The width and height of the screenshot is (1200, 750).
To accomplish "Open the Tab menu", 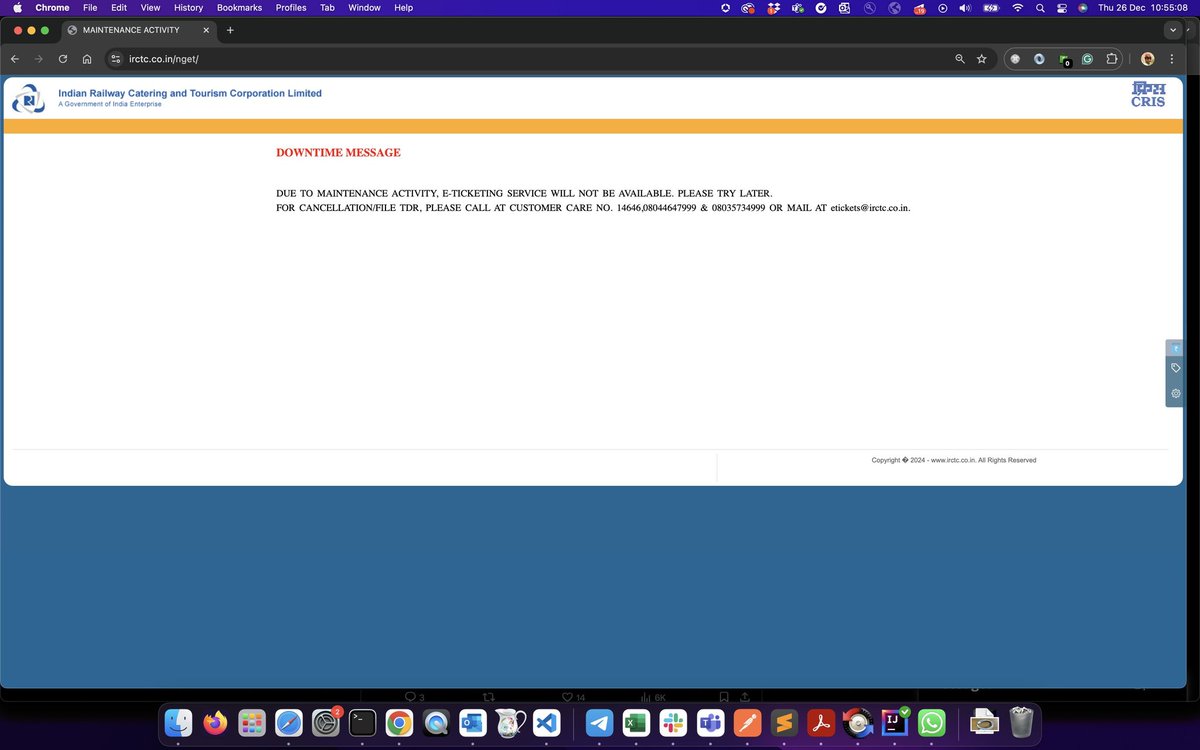I will [x=327, y=7].
